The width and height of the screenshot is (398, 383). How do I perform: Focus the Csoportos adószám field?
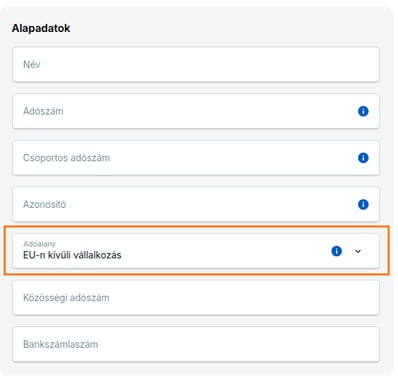(196, 158)
